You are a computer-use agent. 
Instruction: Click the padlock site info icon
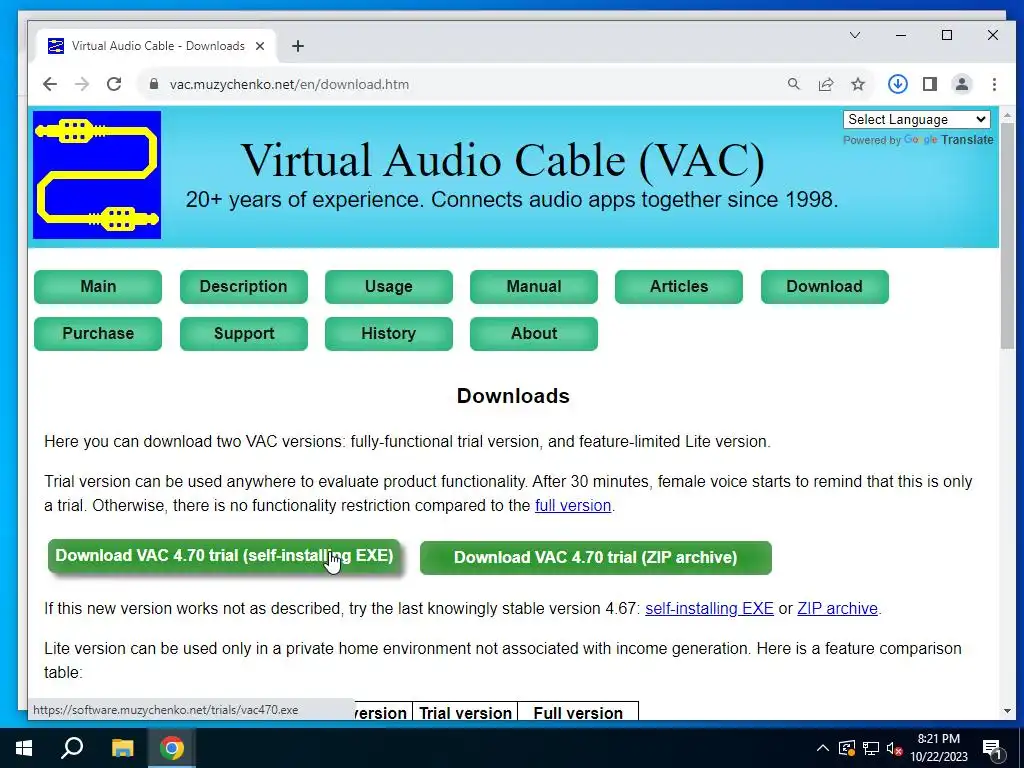pyautogui.click(x=154, y=84)
